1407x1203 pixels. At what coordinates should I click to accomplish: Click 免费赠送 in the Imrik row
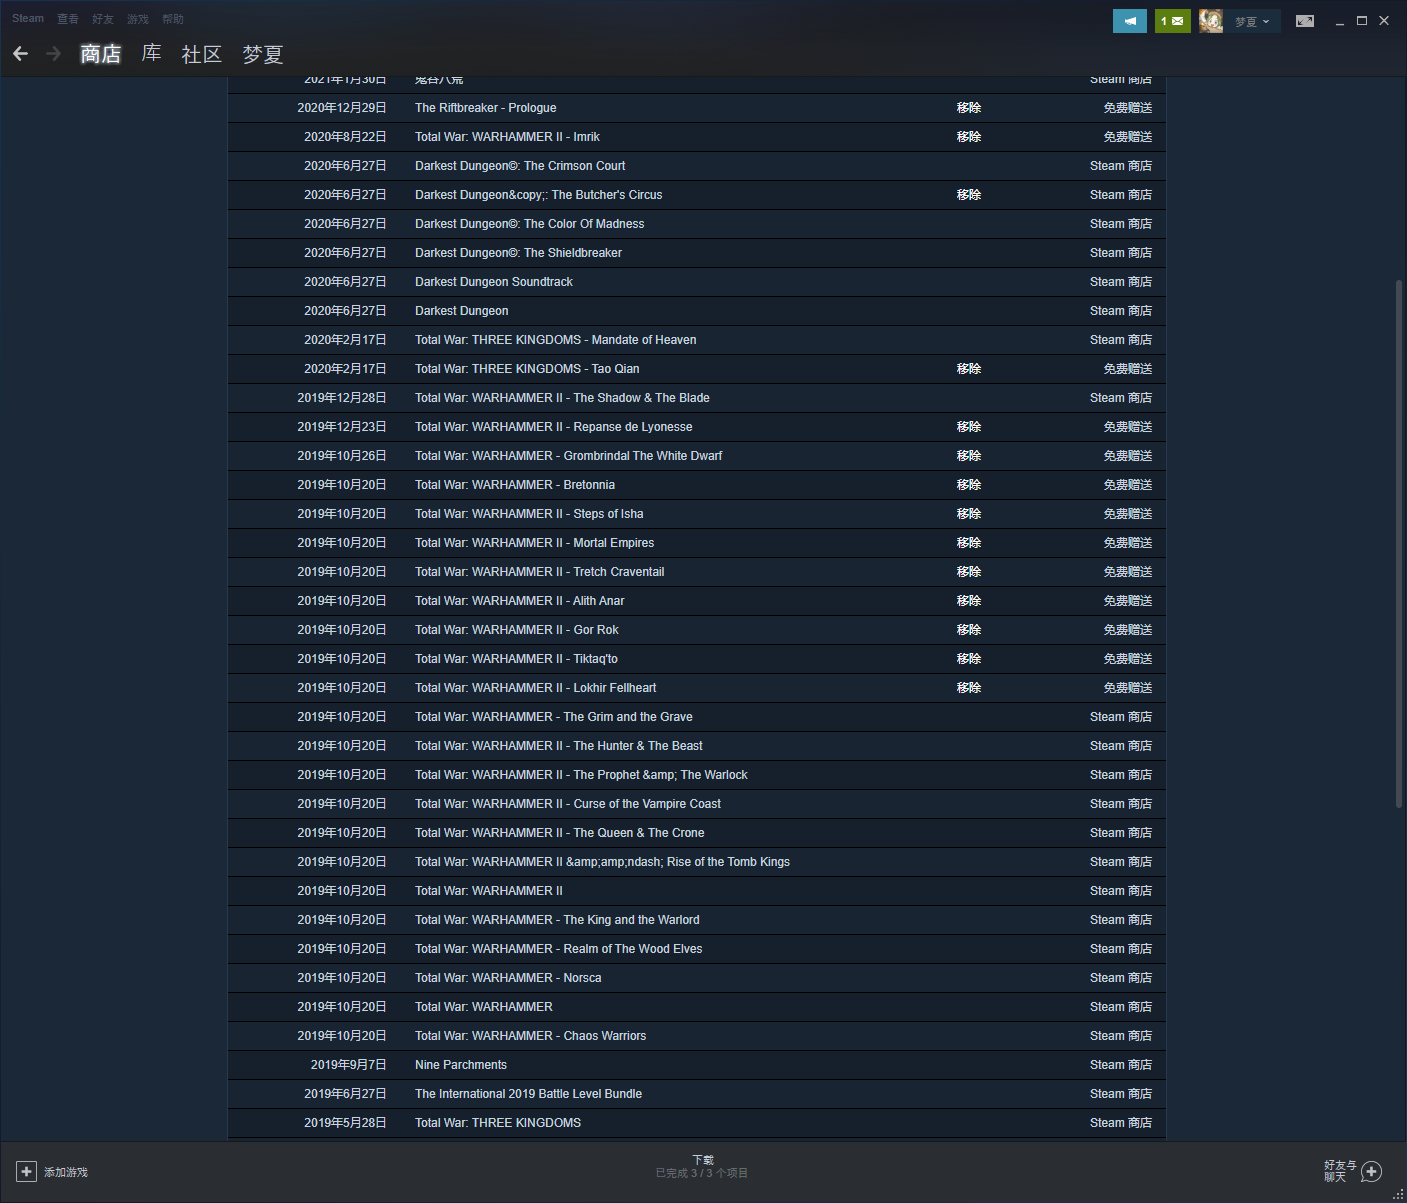coord(1128,137)
